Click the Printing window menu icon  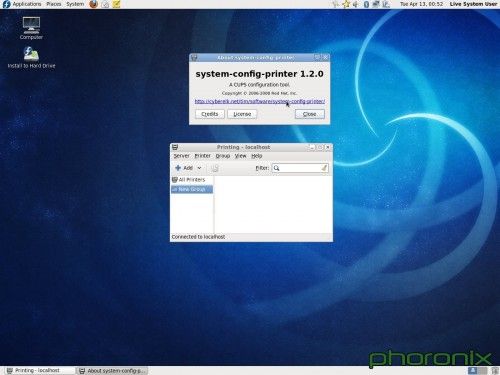175,147
